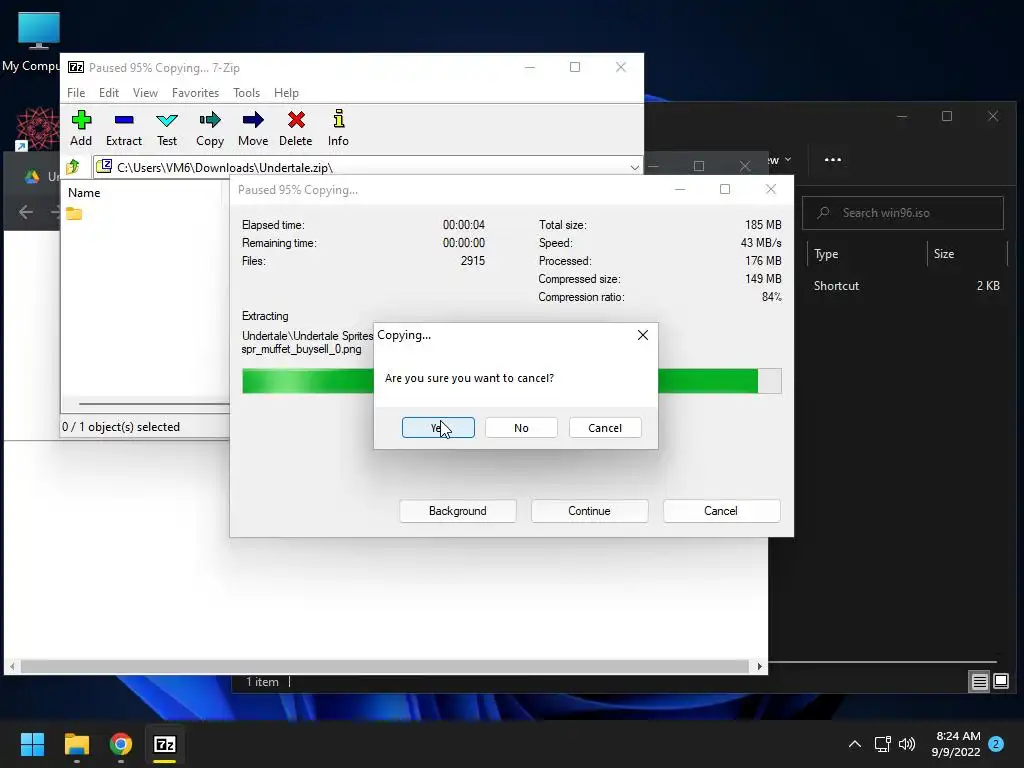Viewport: 1024px width, 768px height.
Task: Click the Background button in the progress window
Action: 458,511
